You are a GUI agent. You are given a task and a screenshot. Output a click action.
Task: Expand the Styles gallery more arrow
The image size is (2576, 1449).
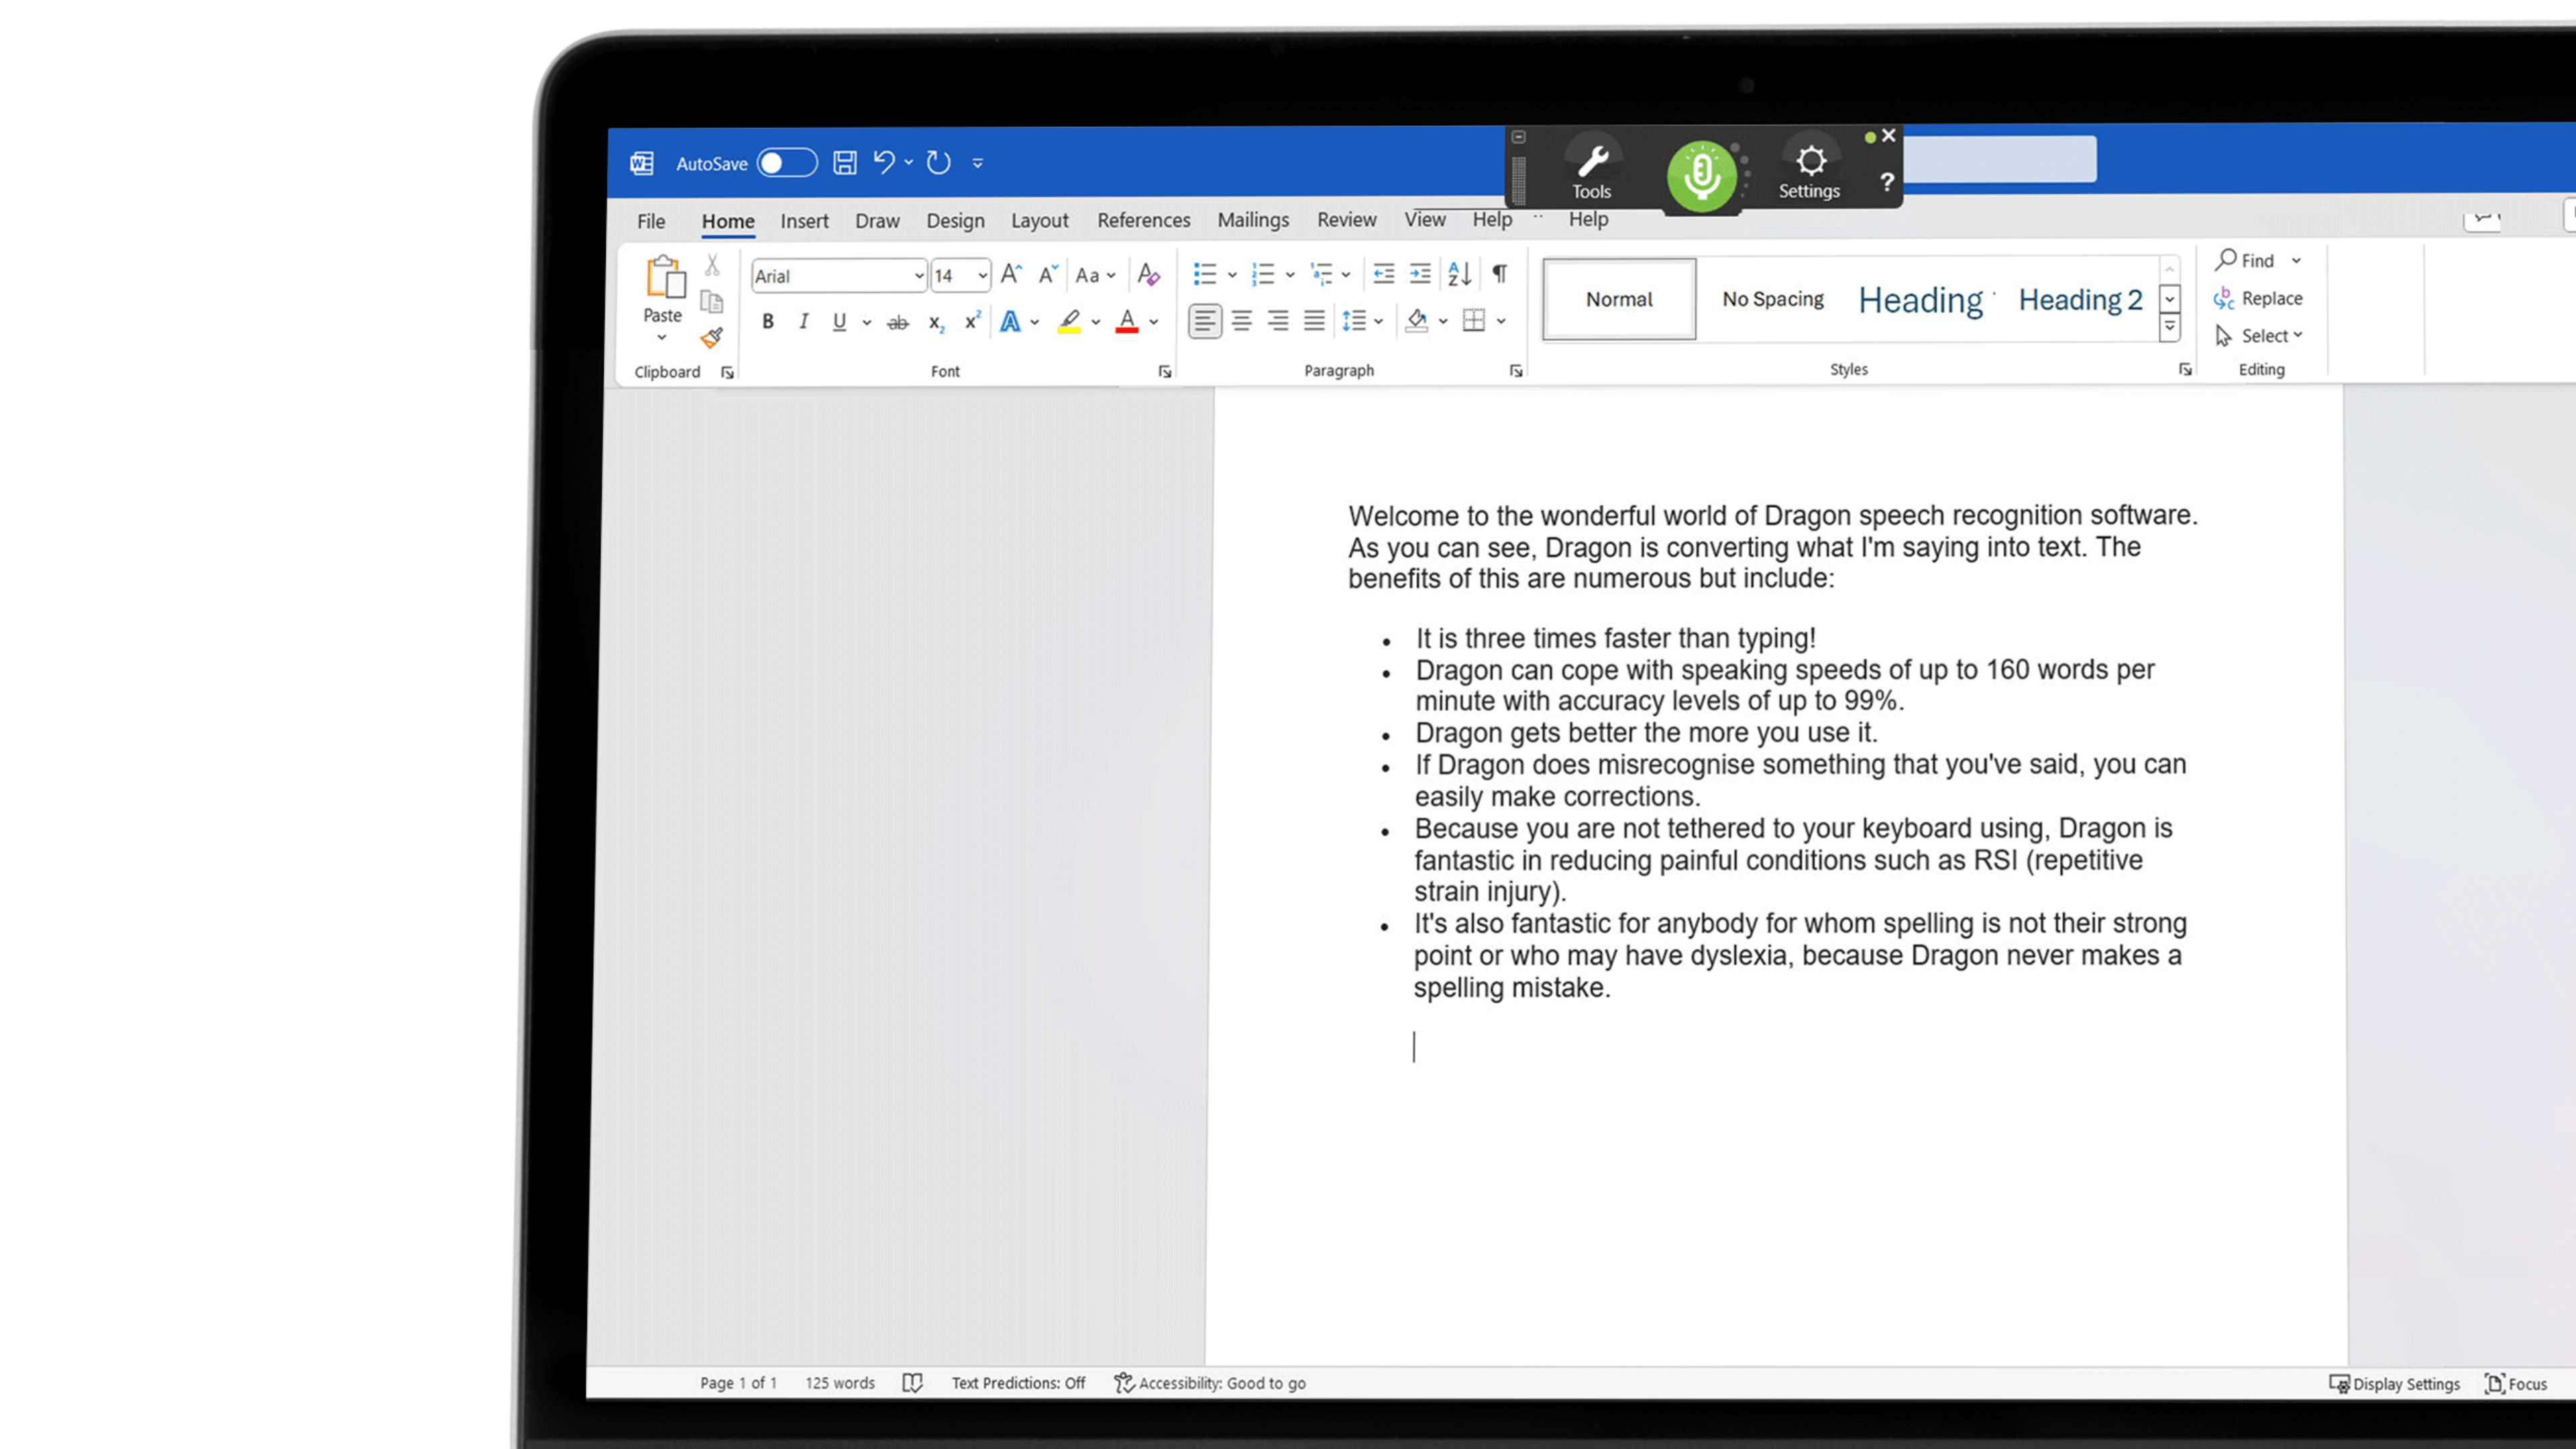point(2170,327)
